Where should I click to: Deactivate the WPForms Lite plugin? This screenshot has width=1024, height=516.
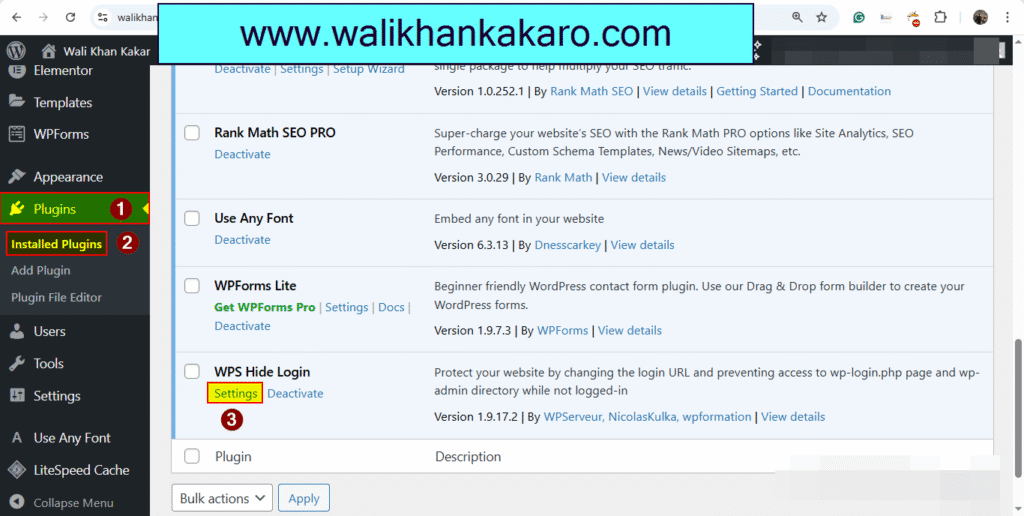pyautogui.click(x=242, y=325)
